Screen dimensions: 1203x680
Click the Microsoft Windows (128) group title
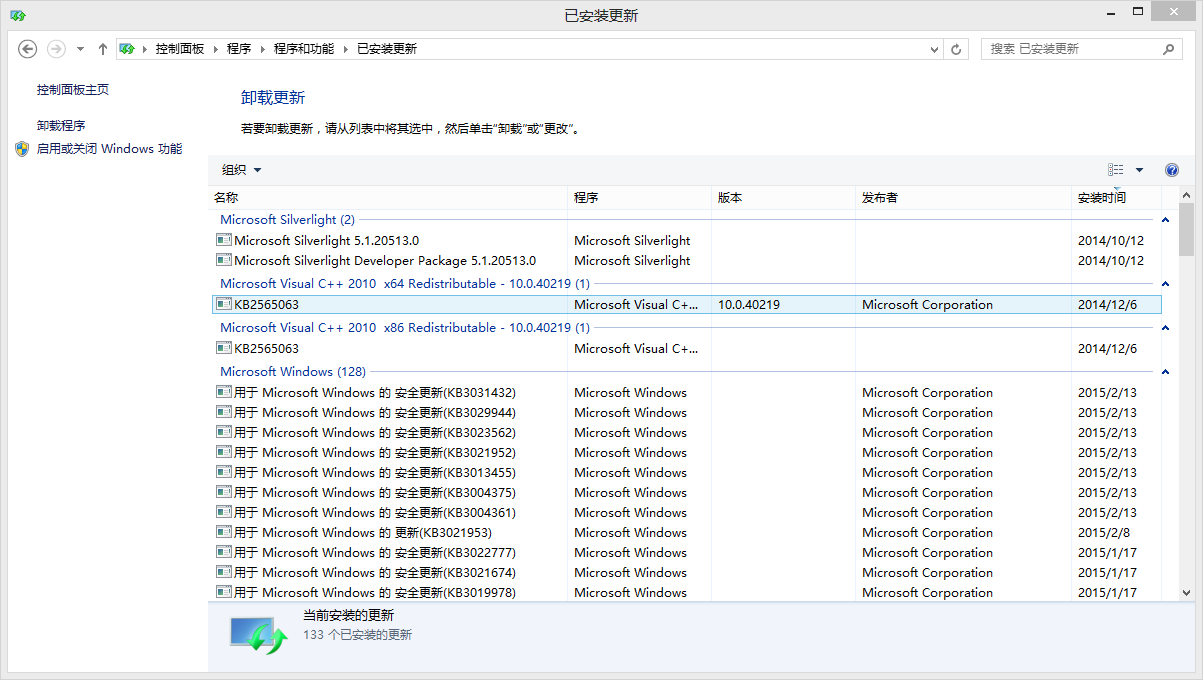[x=293, y=372]
